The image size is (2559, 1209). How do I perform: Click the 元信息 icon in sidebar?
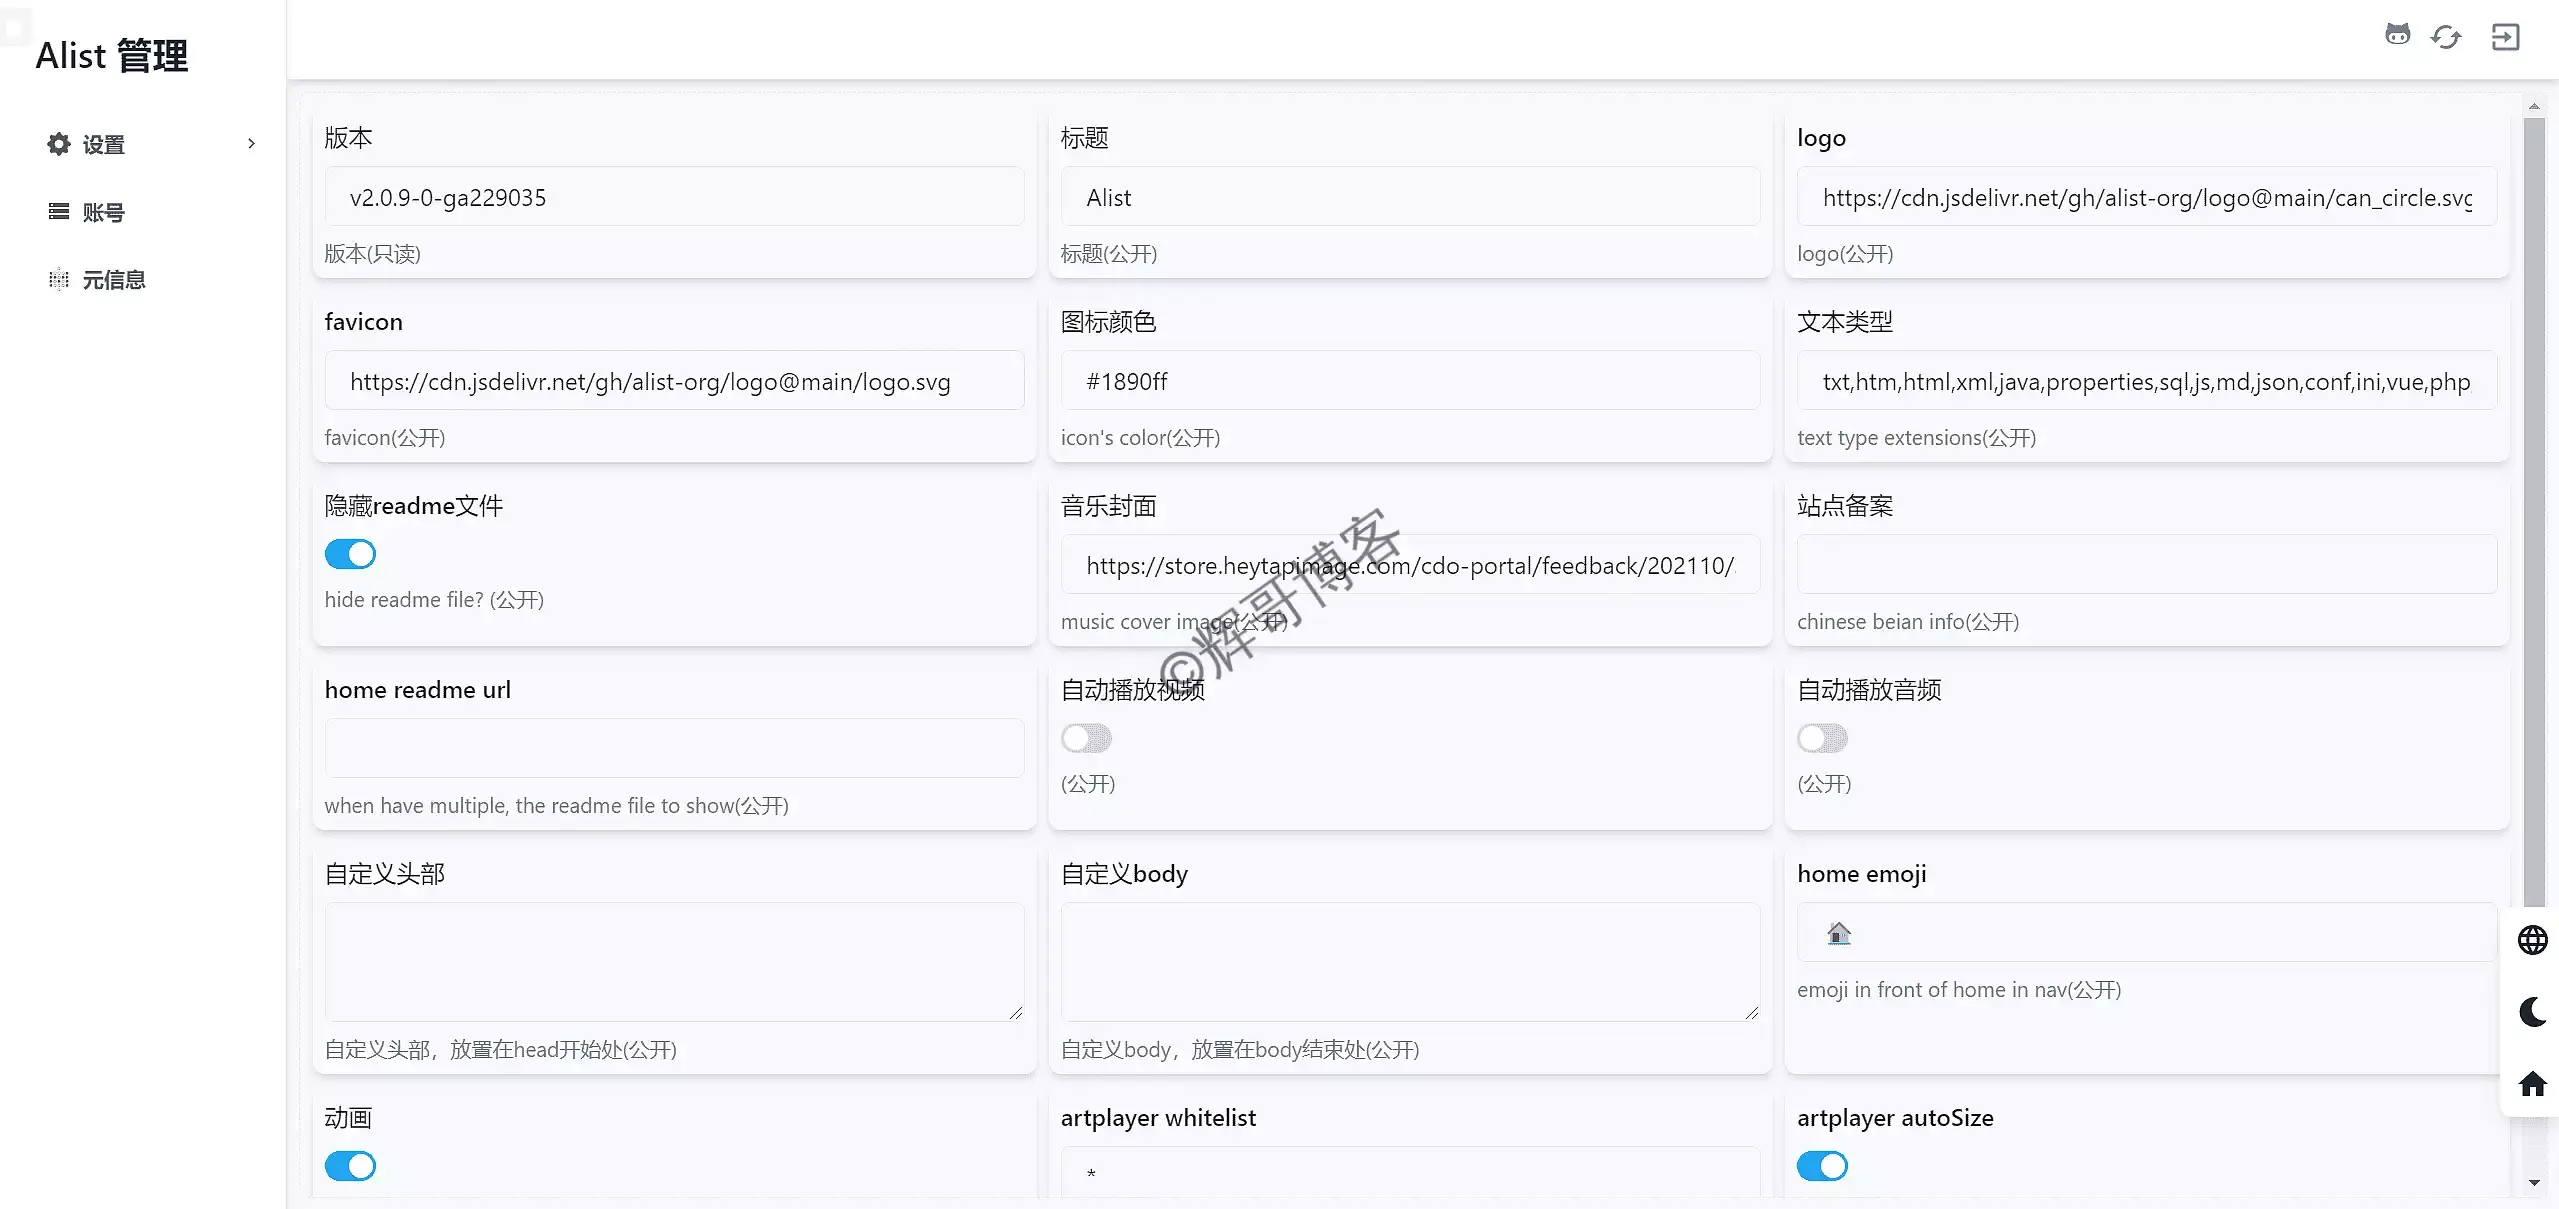[58, 279]
